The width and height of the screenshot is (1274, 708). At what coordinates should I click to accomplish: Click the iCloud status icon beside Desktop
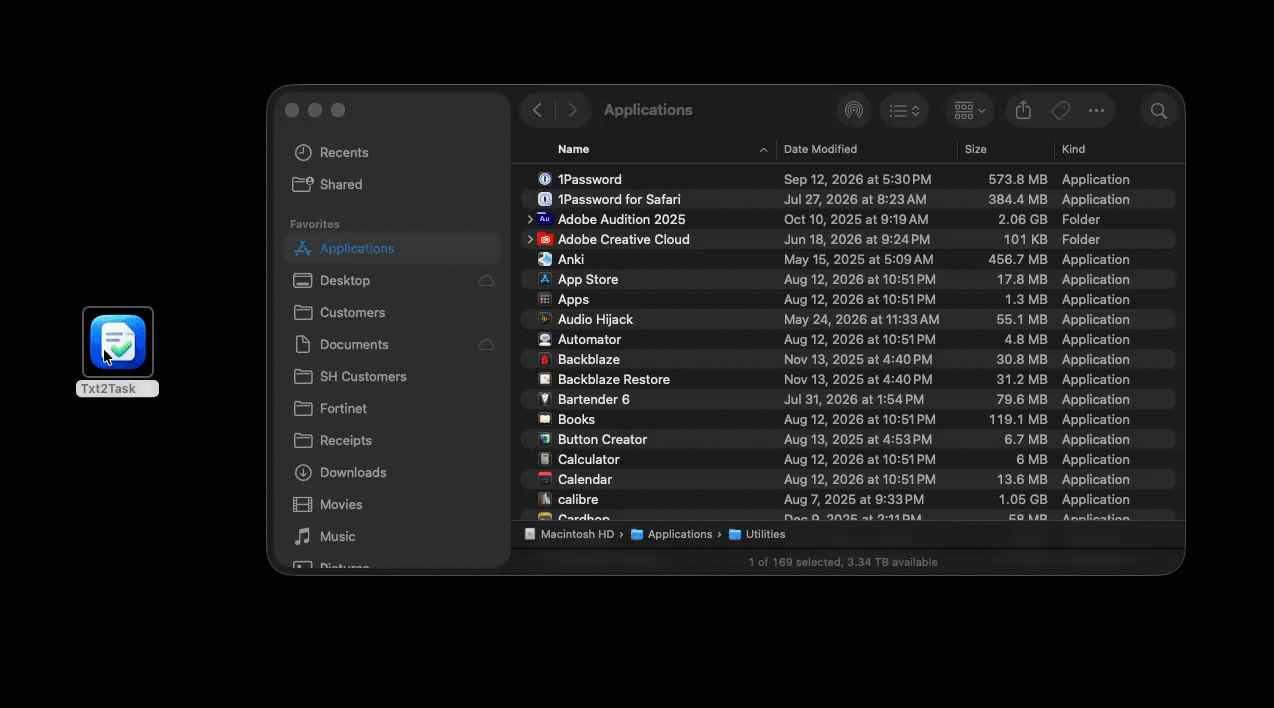pos(486,281)
